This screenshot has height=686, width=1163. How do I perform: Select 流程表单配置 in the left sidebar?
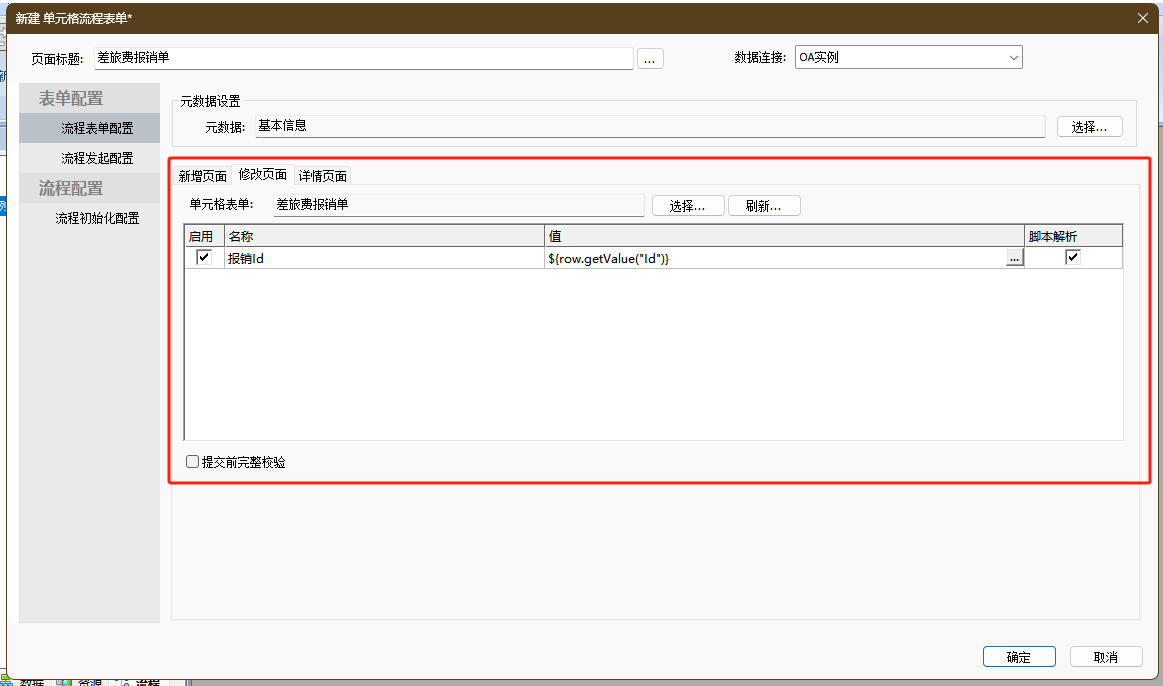tap(97, 128)
